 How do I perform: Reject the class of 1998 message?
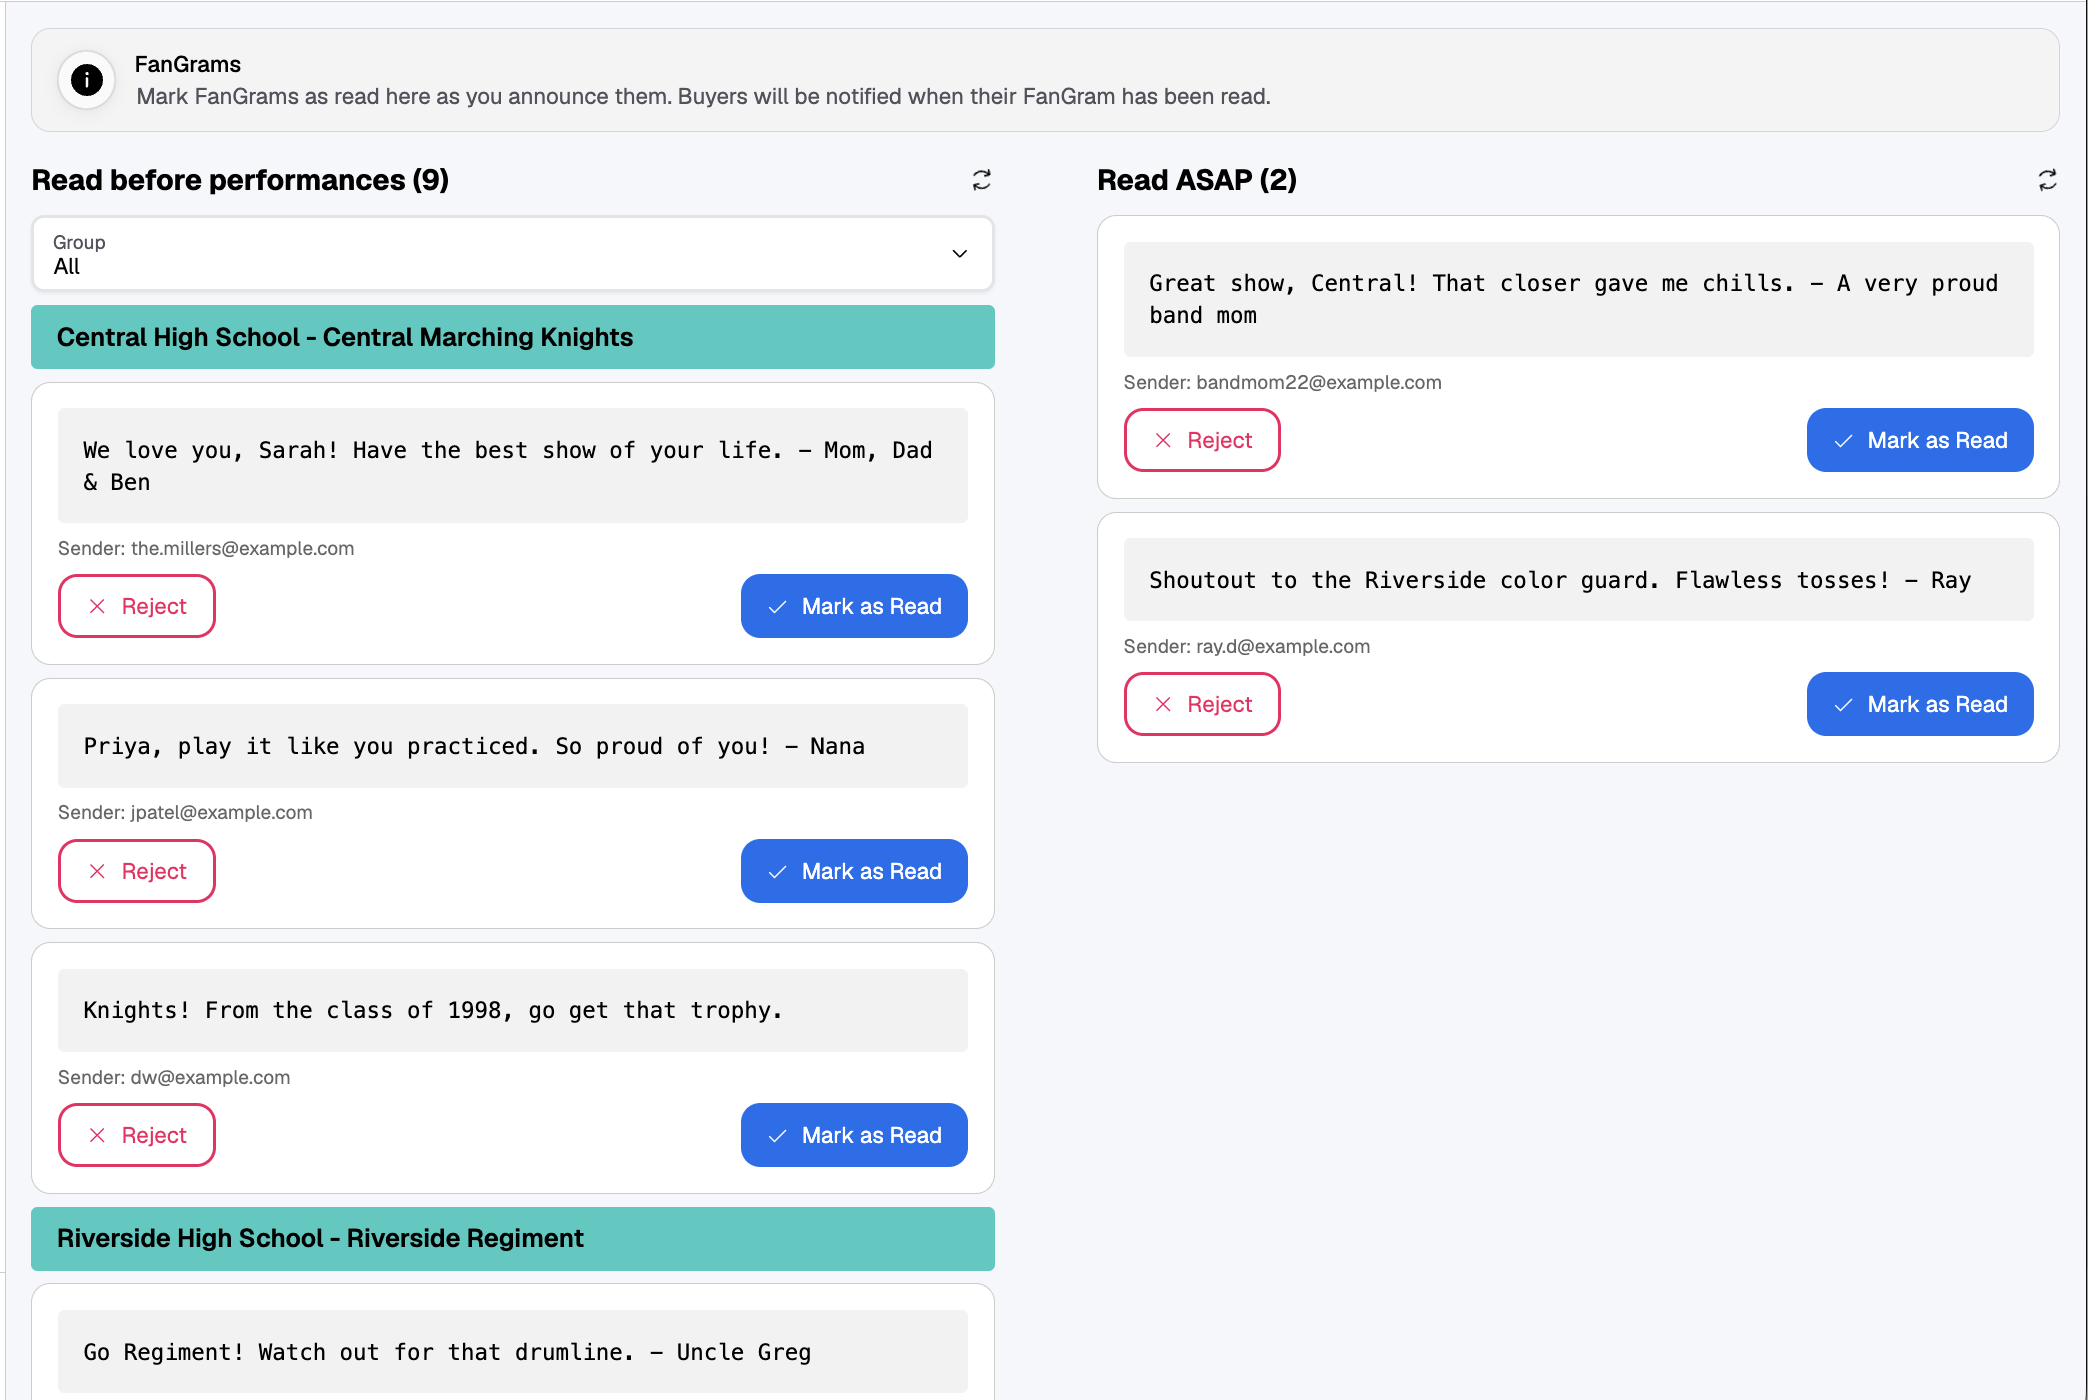[137, 1135]
